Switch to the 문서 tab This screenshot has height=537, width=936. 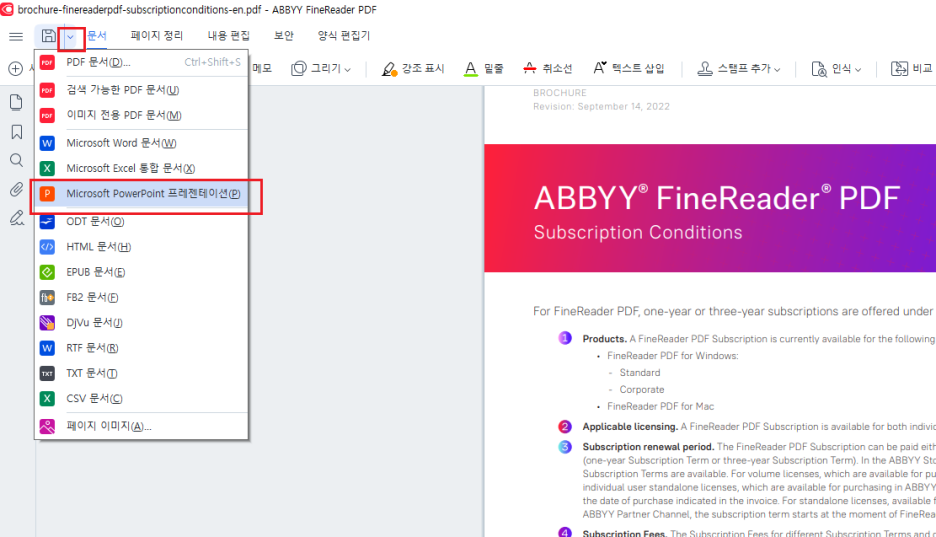click(x=97, y=36)
